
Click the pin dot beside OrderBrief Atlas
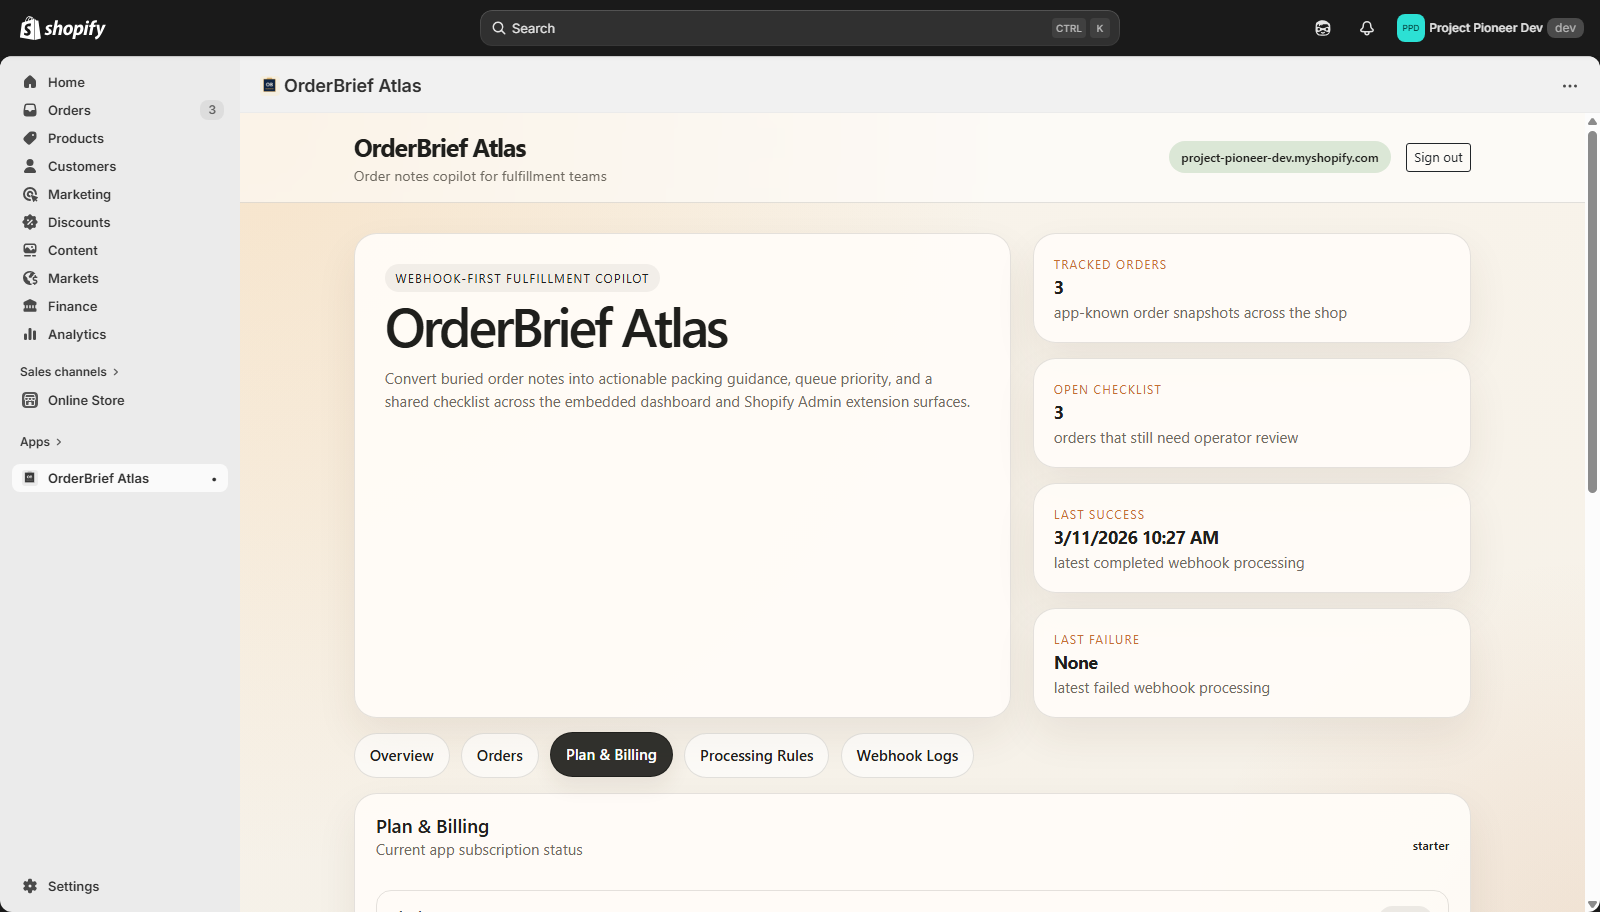click(x=214, y=479)
